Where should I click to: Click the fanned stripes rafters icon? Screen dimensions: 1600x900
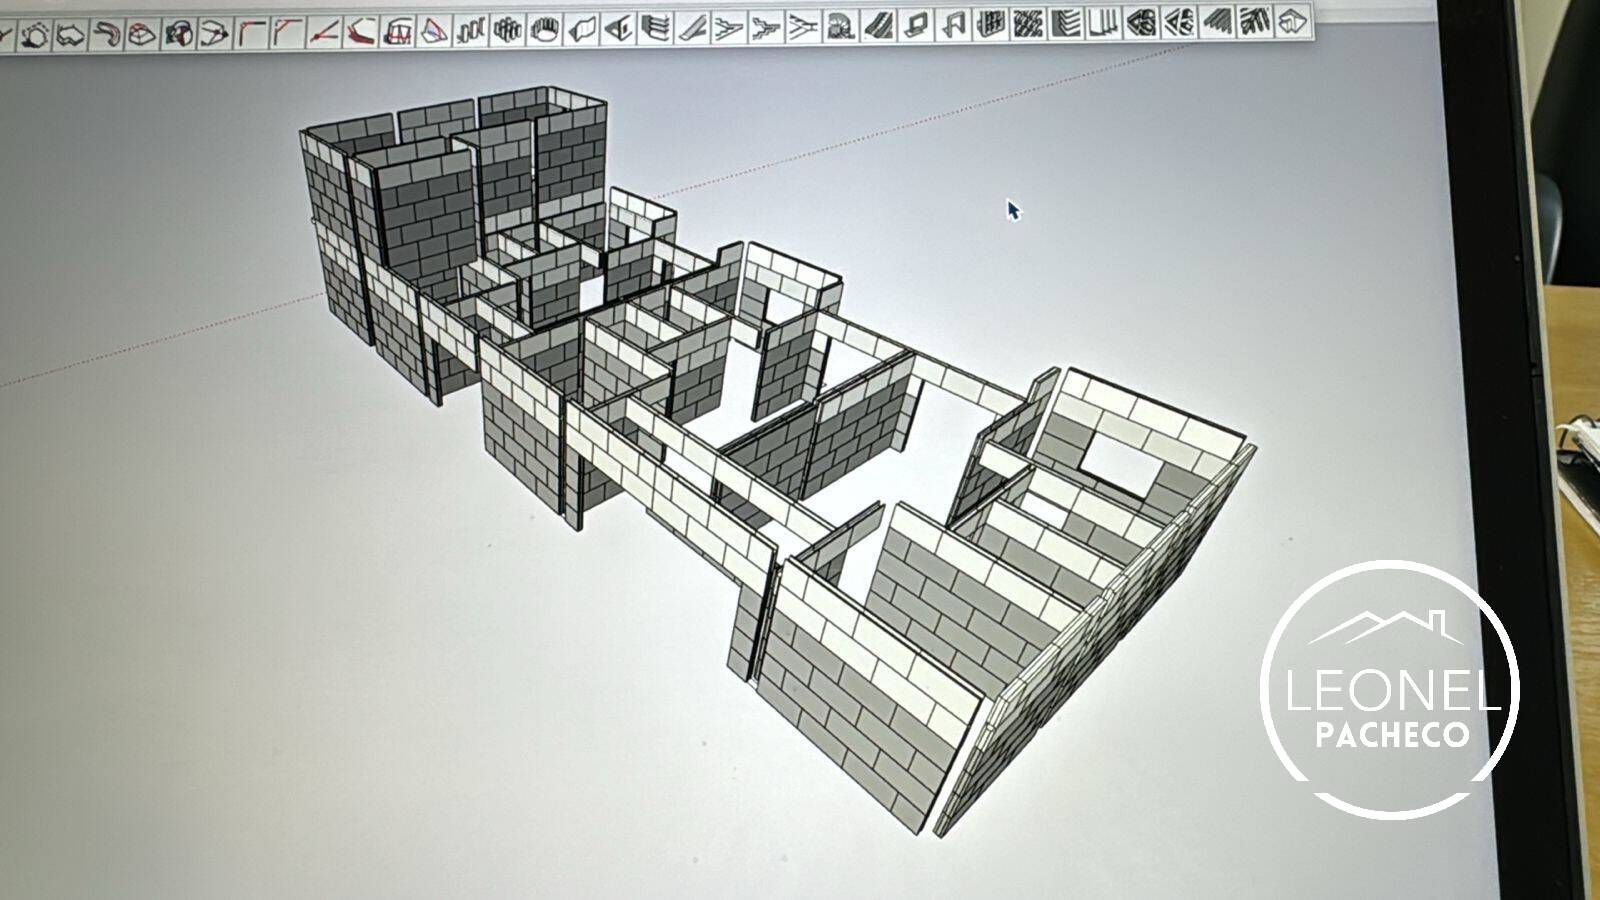[1255, 20]
